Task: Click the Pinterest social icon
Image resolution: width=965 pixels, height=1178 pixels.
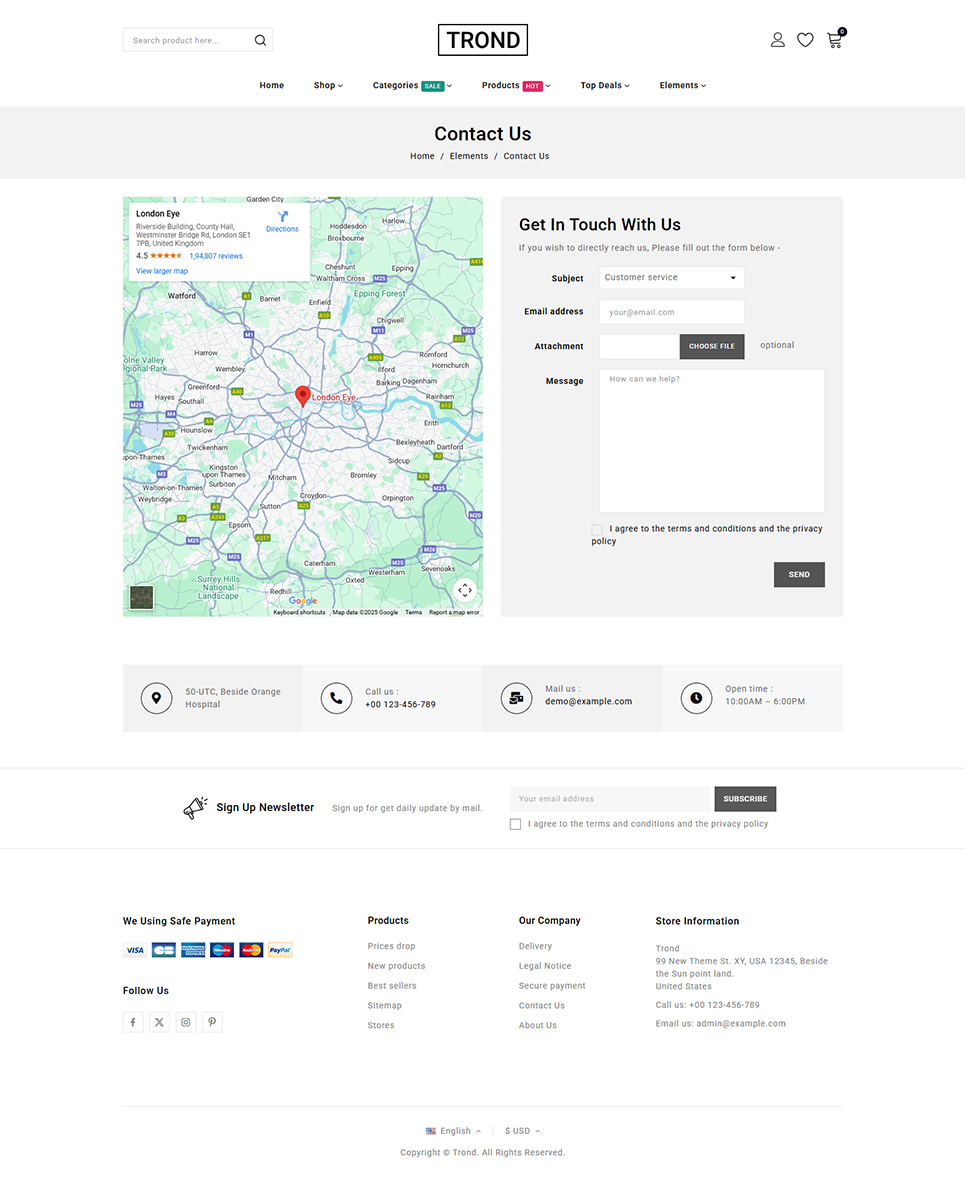Action: [x=212, y=1022]
